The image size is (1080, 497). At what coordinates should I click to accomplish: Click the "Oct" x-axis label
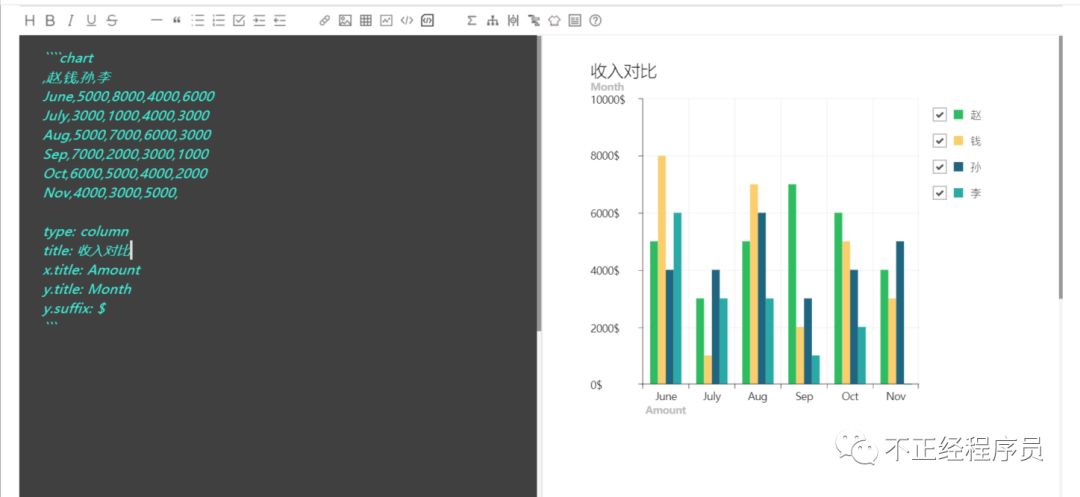(850, 396)
